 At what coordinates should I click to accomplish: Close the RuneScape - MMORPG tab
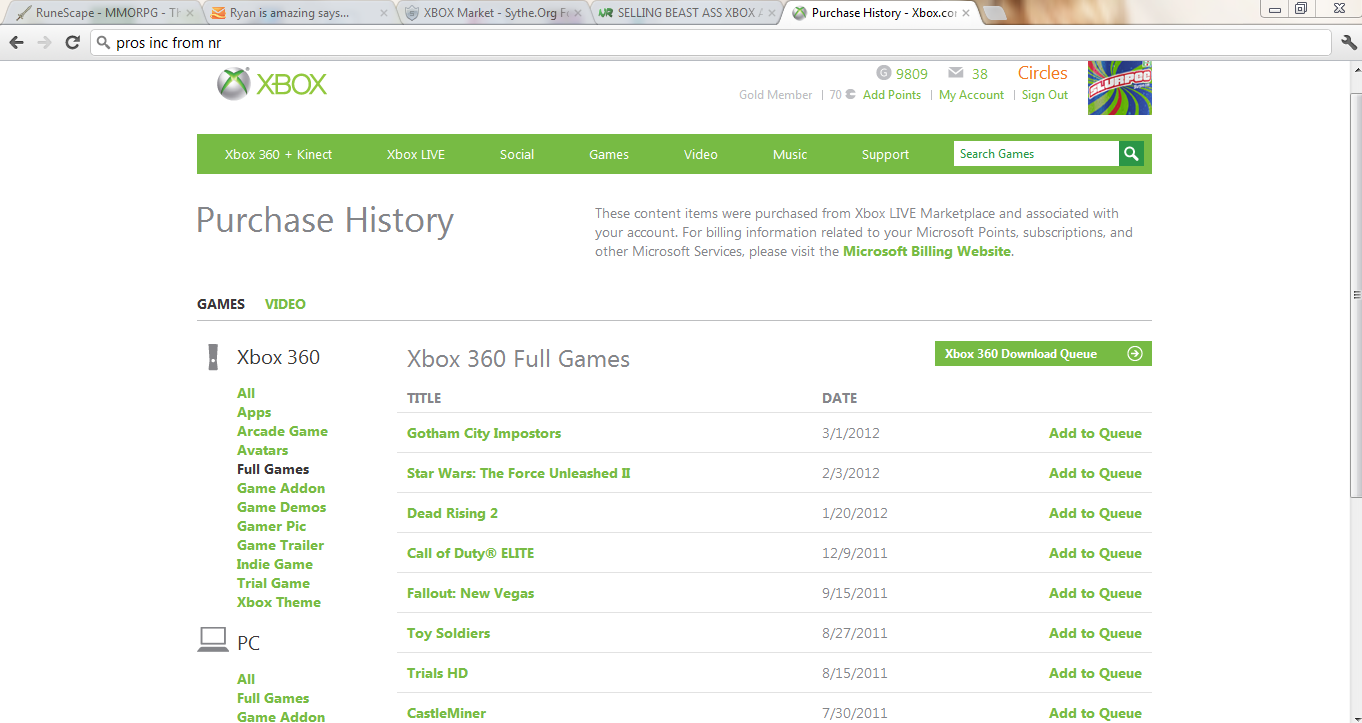(x=189, y=13)
